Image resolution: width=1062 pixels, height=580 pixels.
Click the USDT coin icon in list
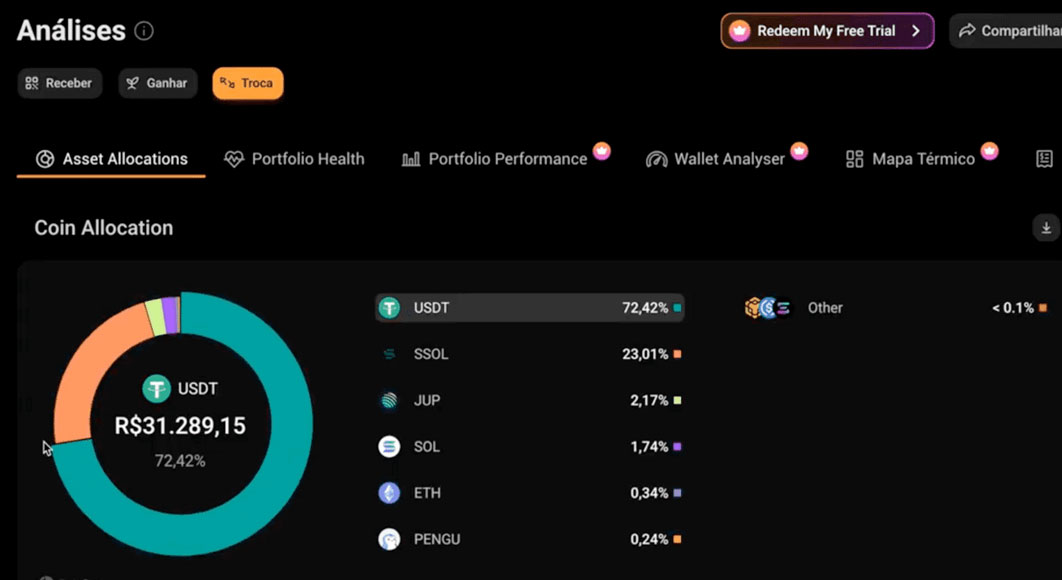pyautogui.click(x=389, y=308)
